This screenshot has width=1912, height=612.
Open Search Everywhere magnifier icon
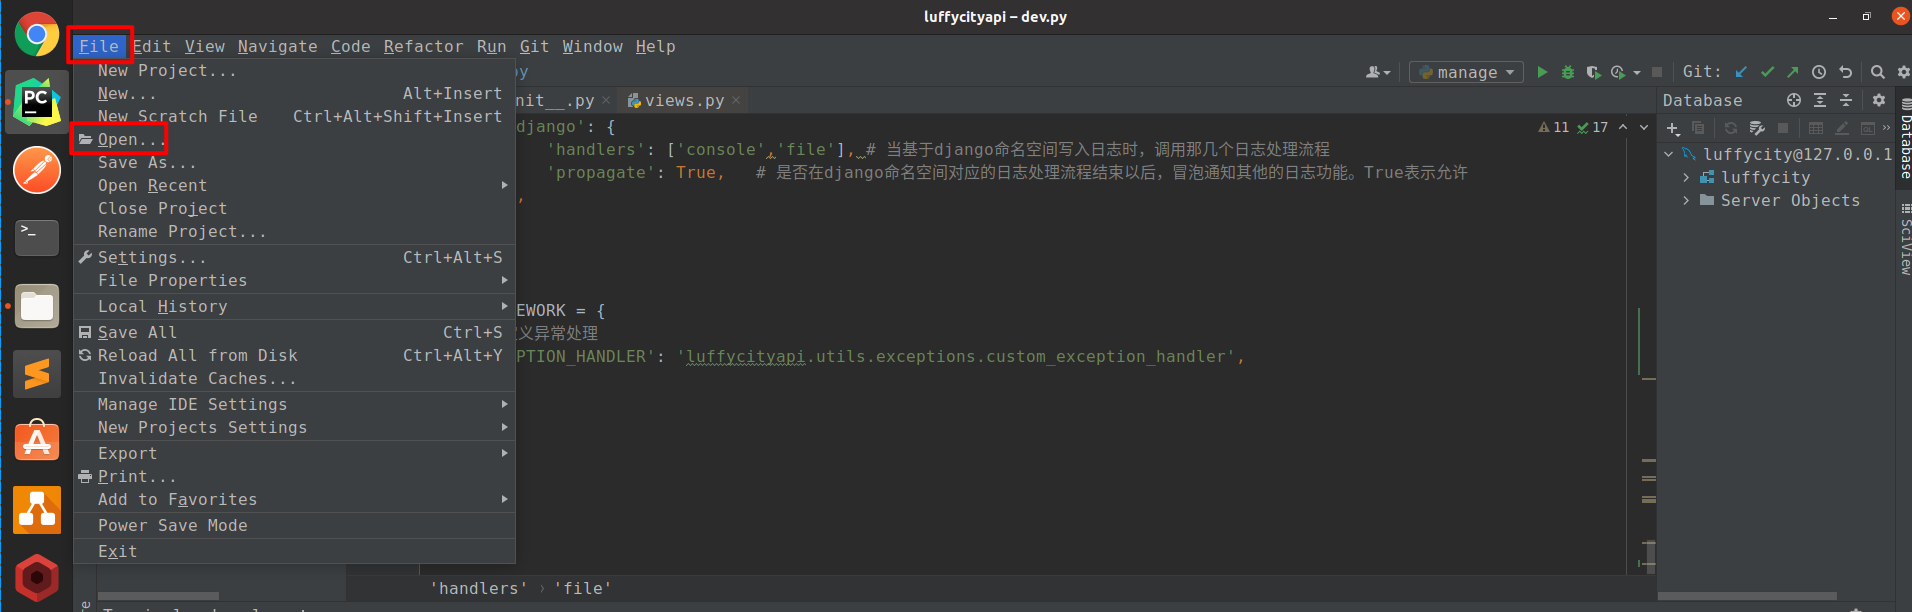click(1877, 72)
